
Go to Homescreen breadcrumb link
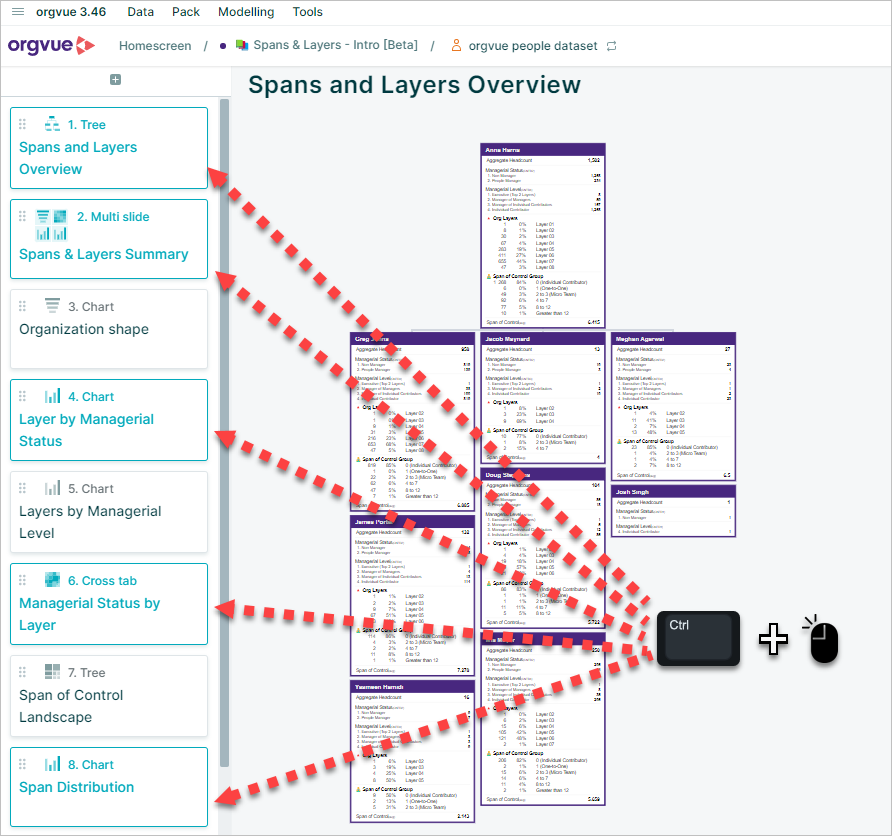point(155,46)
